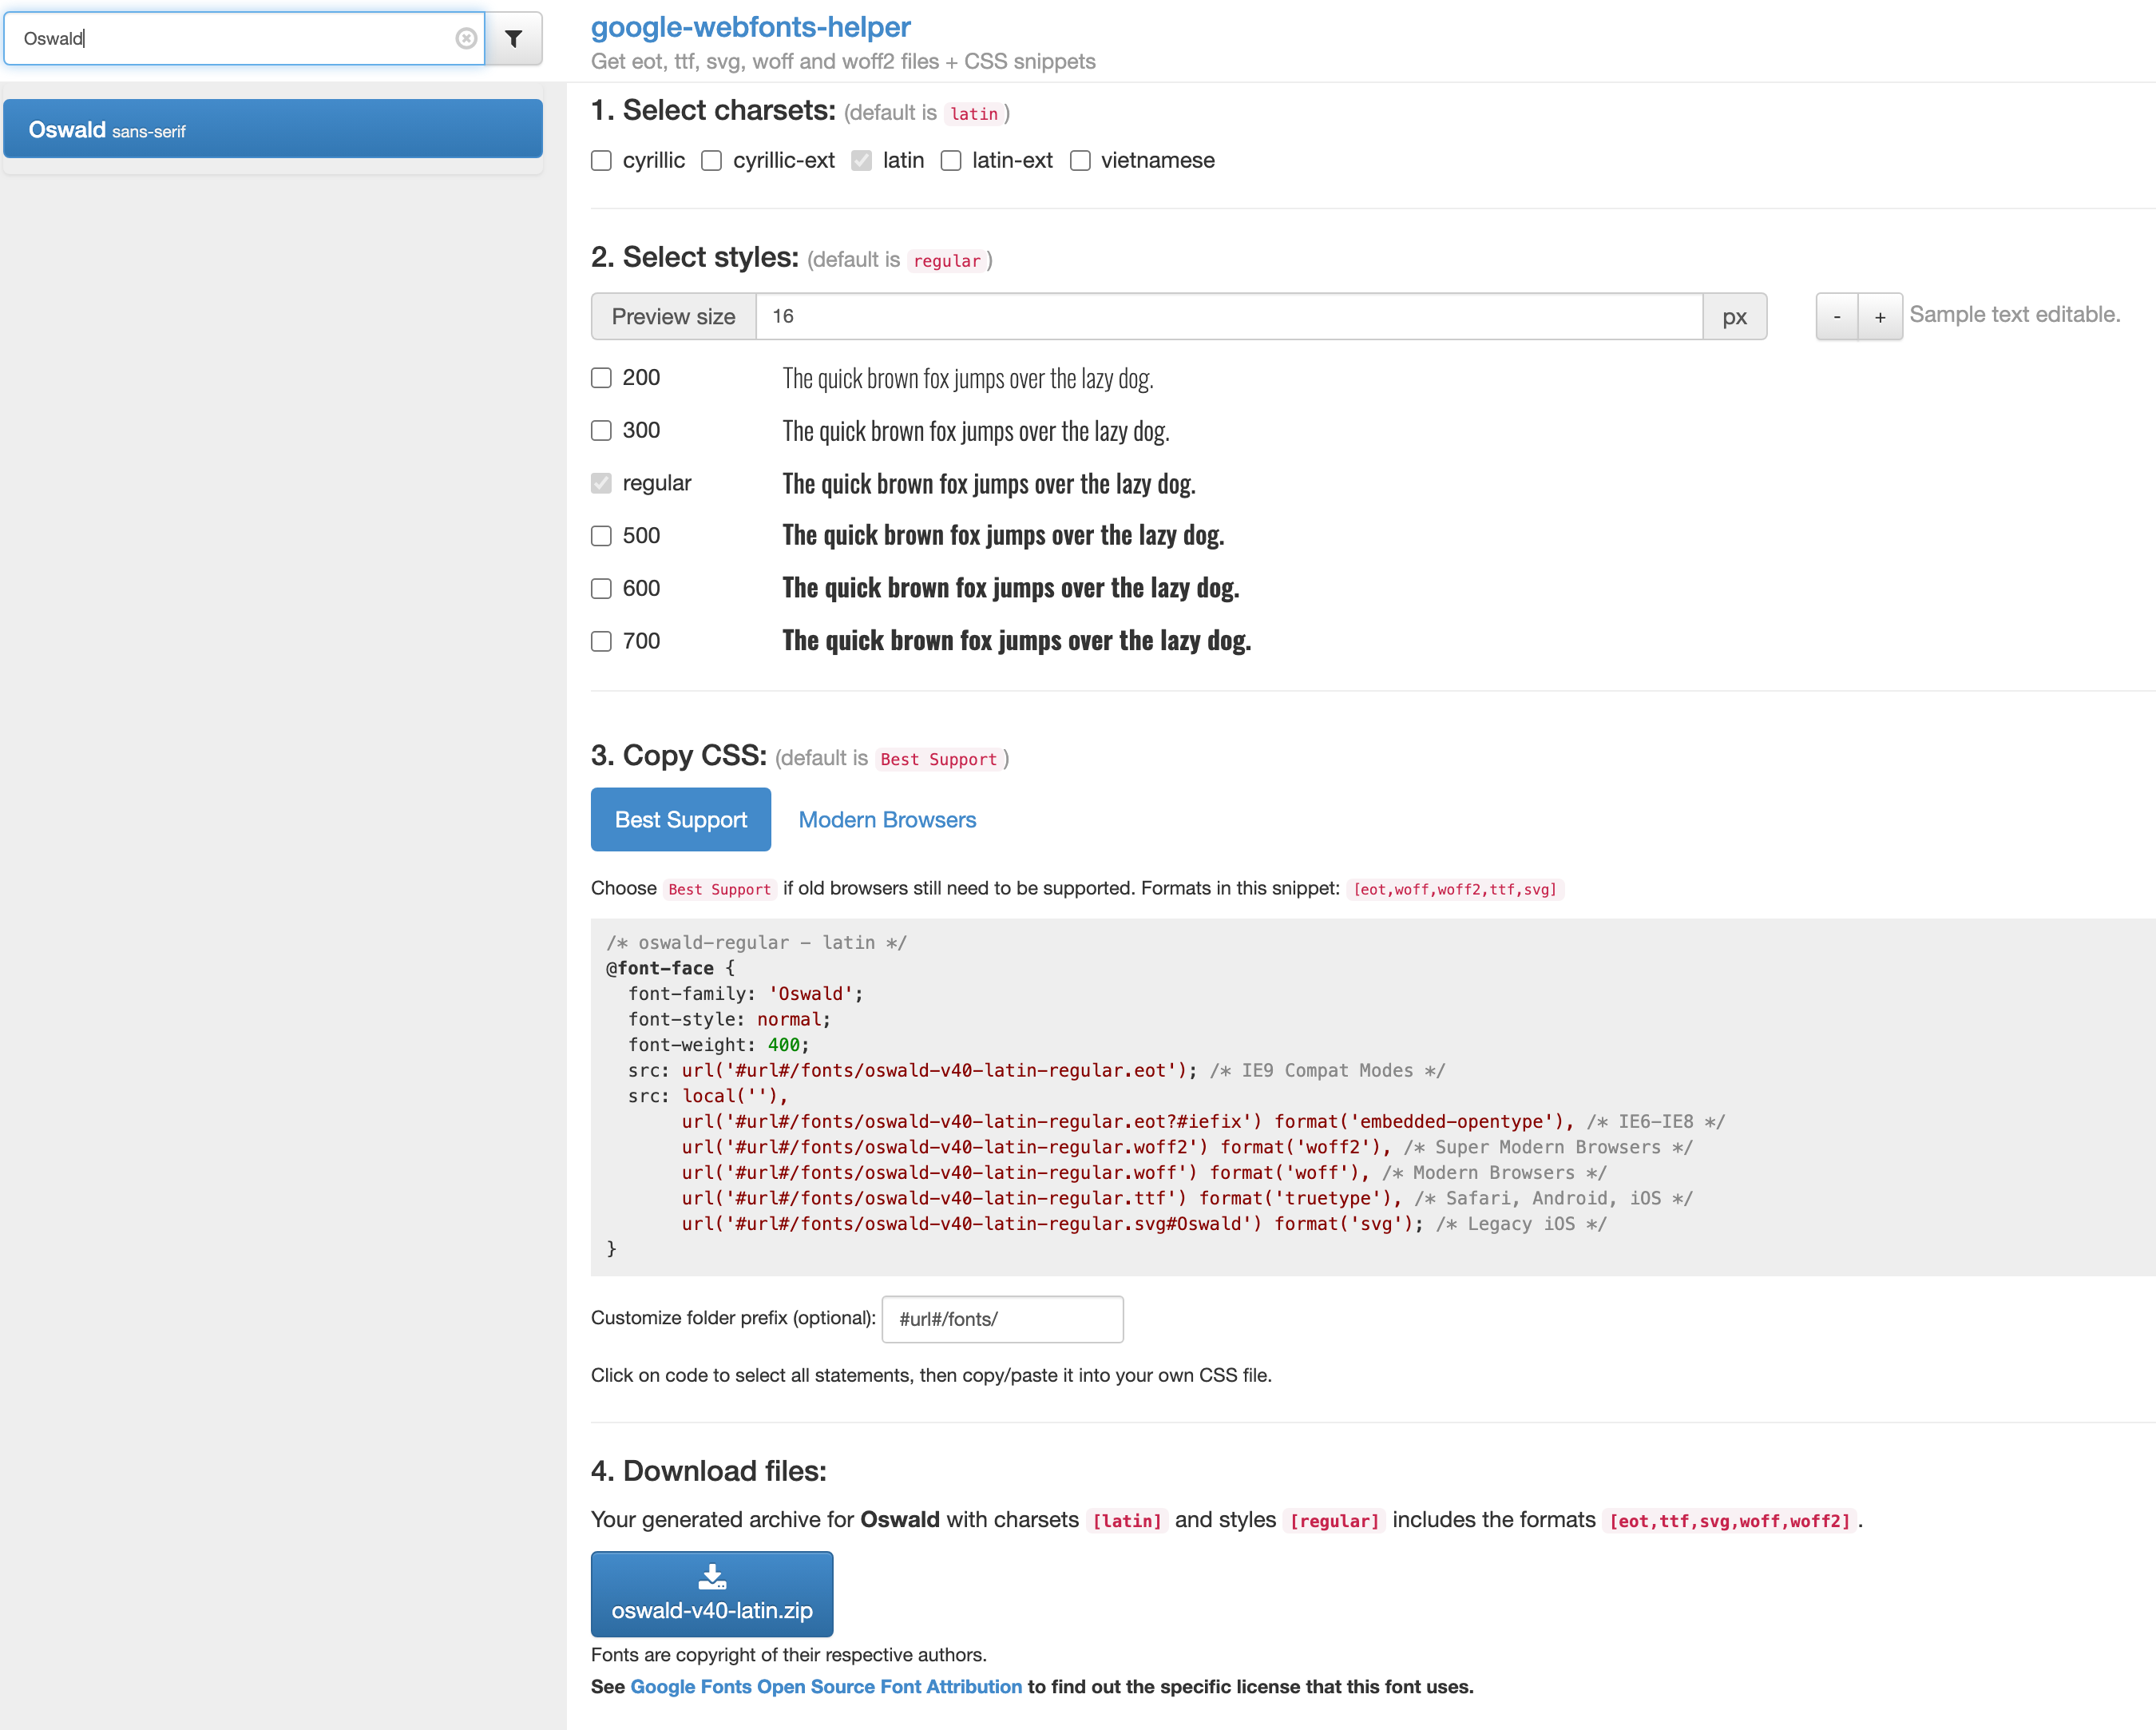Toggle the regular style checkbox

pyautogui.click(x=601, y=483)
